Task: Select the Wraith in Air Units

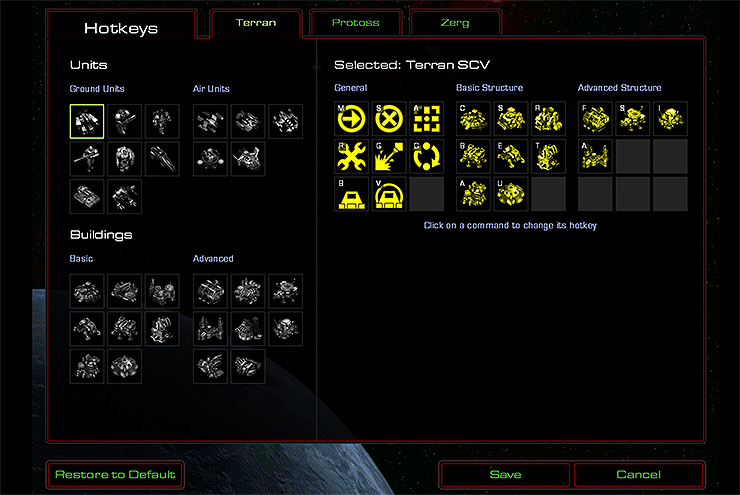Action: pos(210,121)
